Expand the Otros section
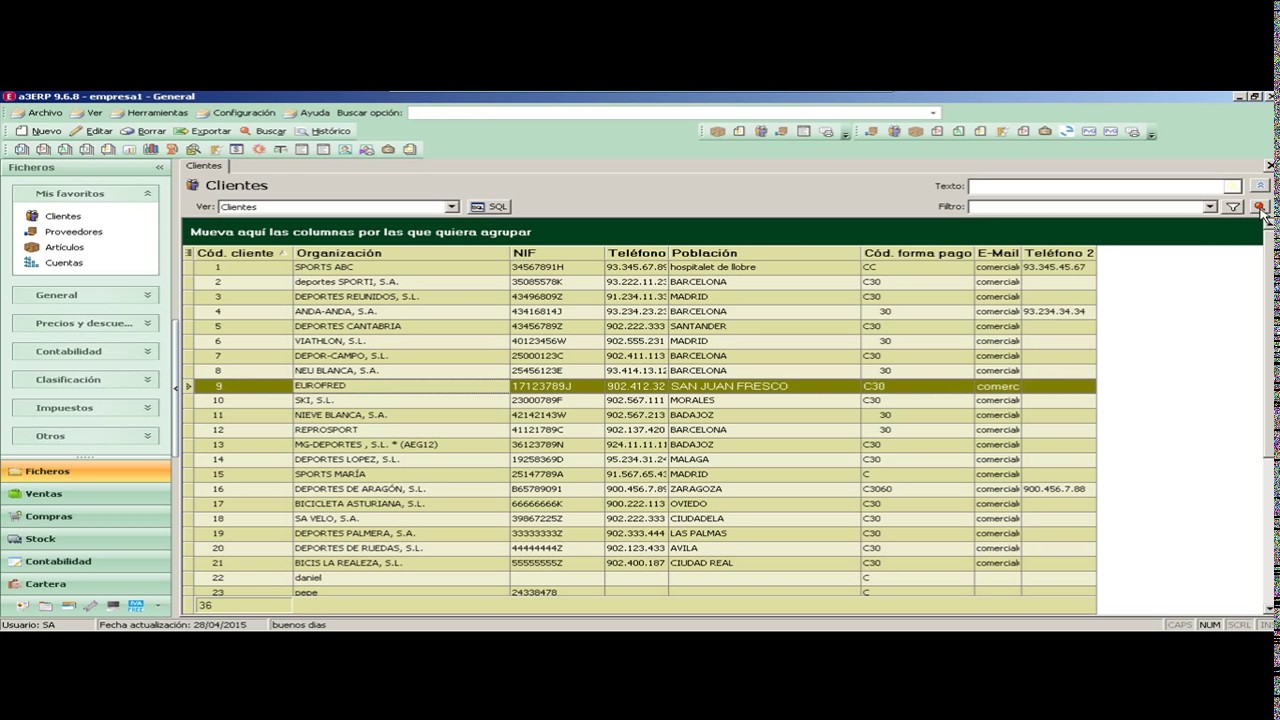 tap(85, 436)
